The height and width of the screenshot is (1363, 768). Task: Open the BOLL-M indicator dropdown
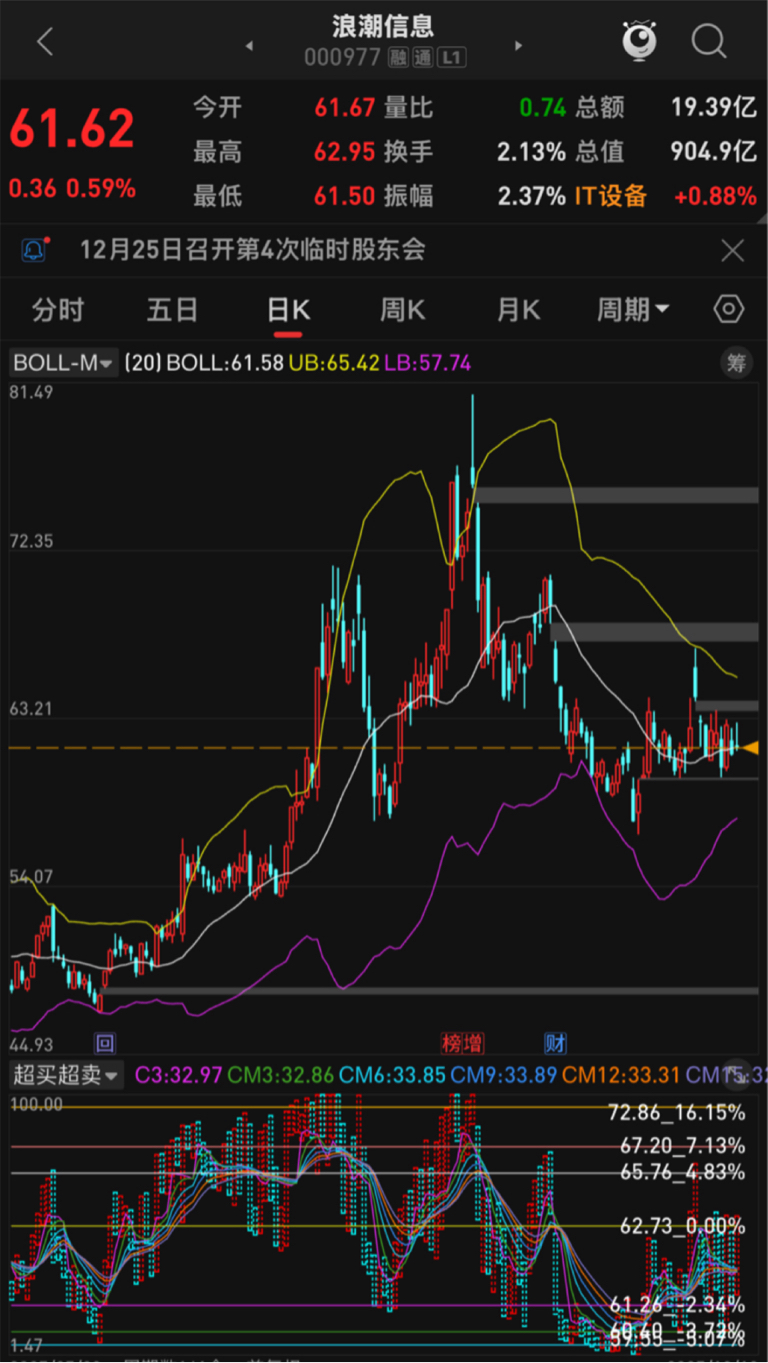pyautogui.click(x=63, y=363)
